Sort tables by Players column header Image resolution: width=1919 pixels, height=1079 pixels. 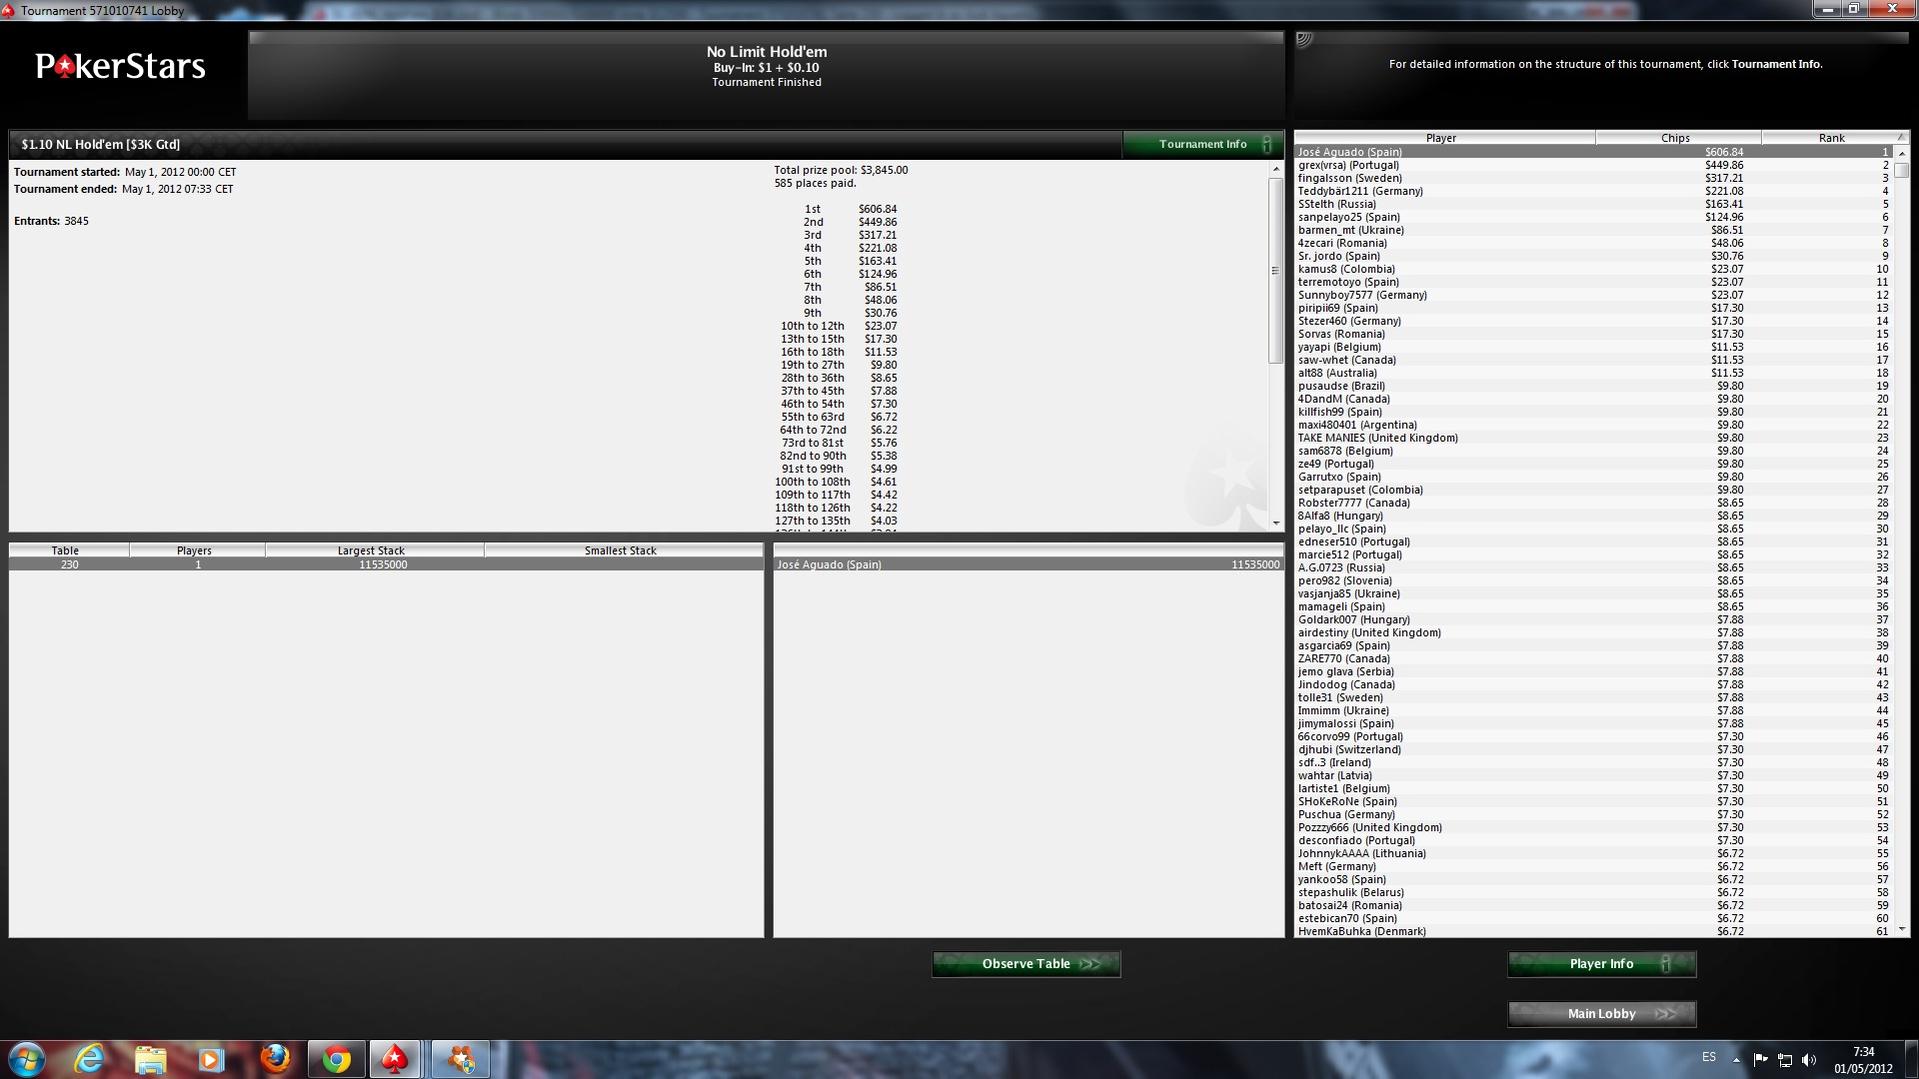(195, 551)
